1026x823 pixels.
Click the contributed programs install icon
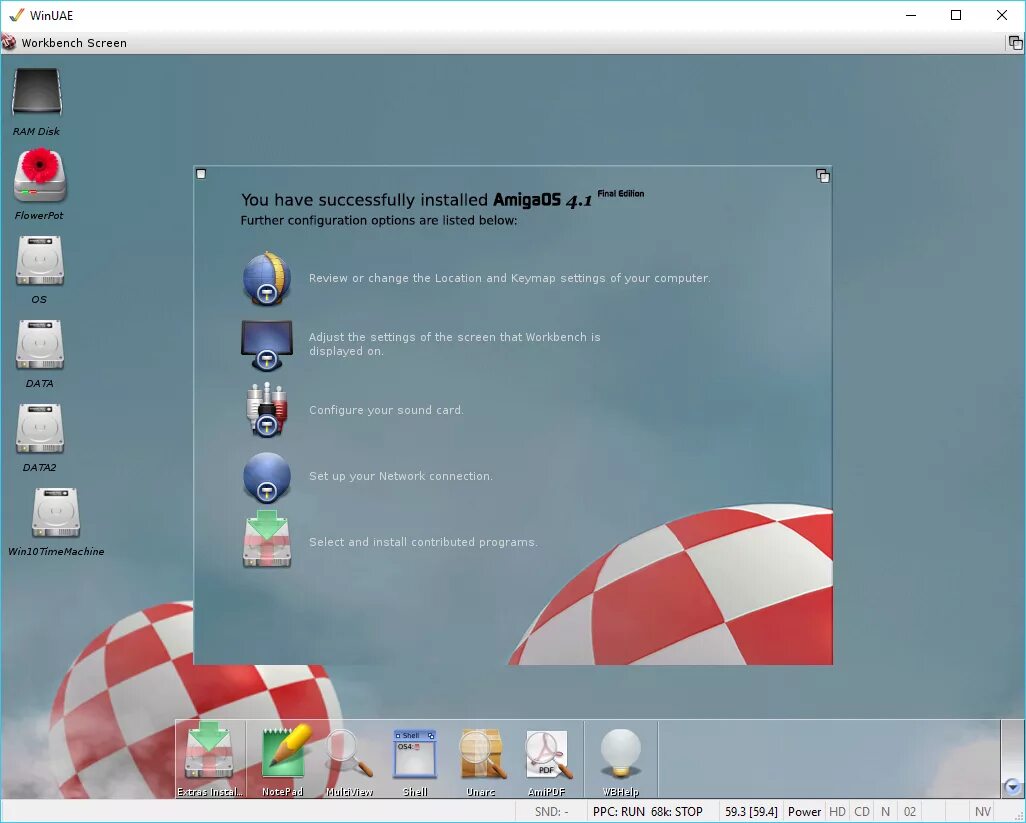coord(266,541)
